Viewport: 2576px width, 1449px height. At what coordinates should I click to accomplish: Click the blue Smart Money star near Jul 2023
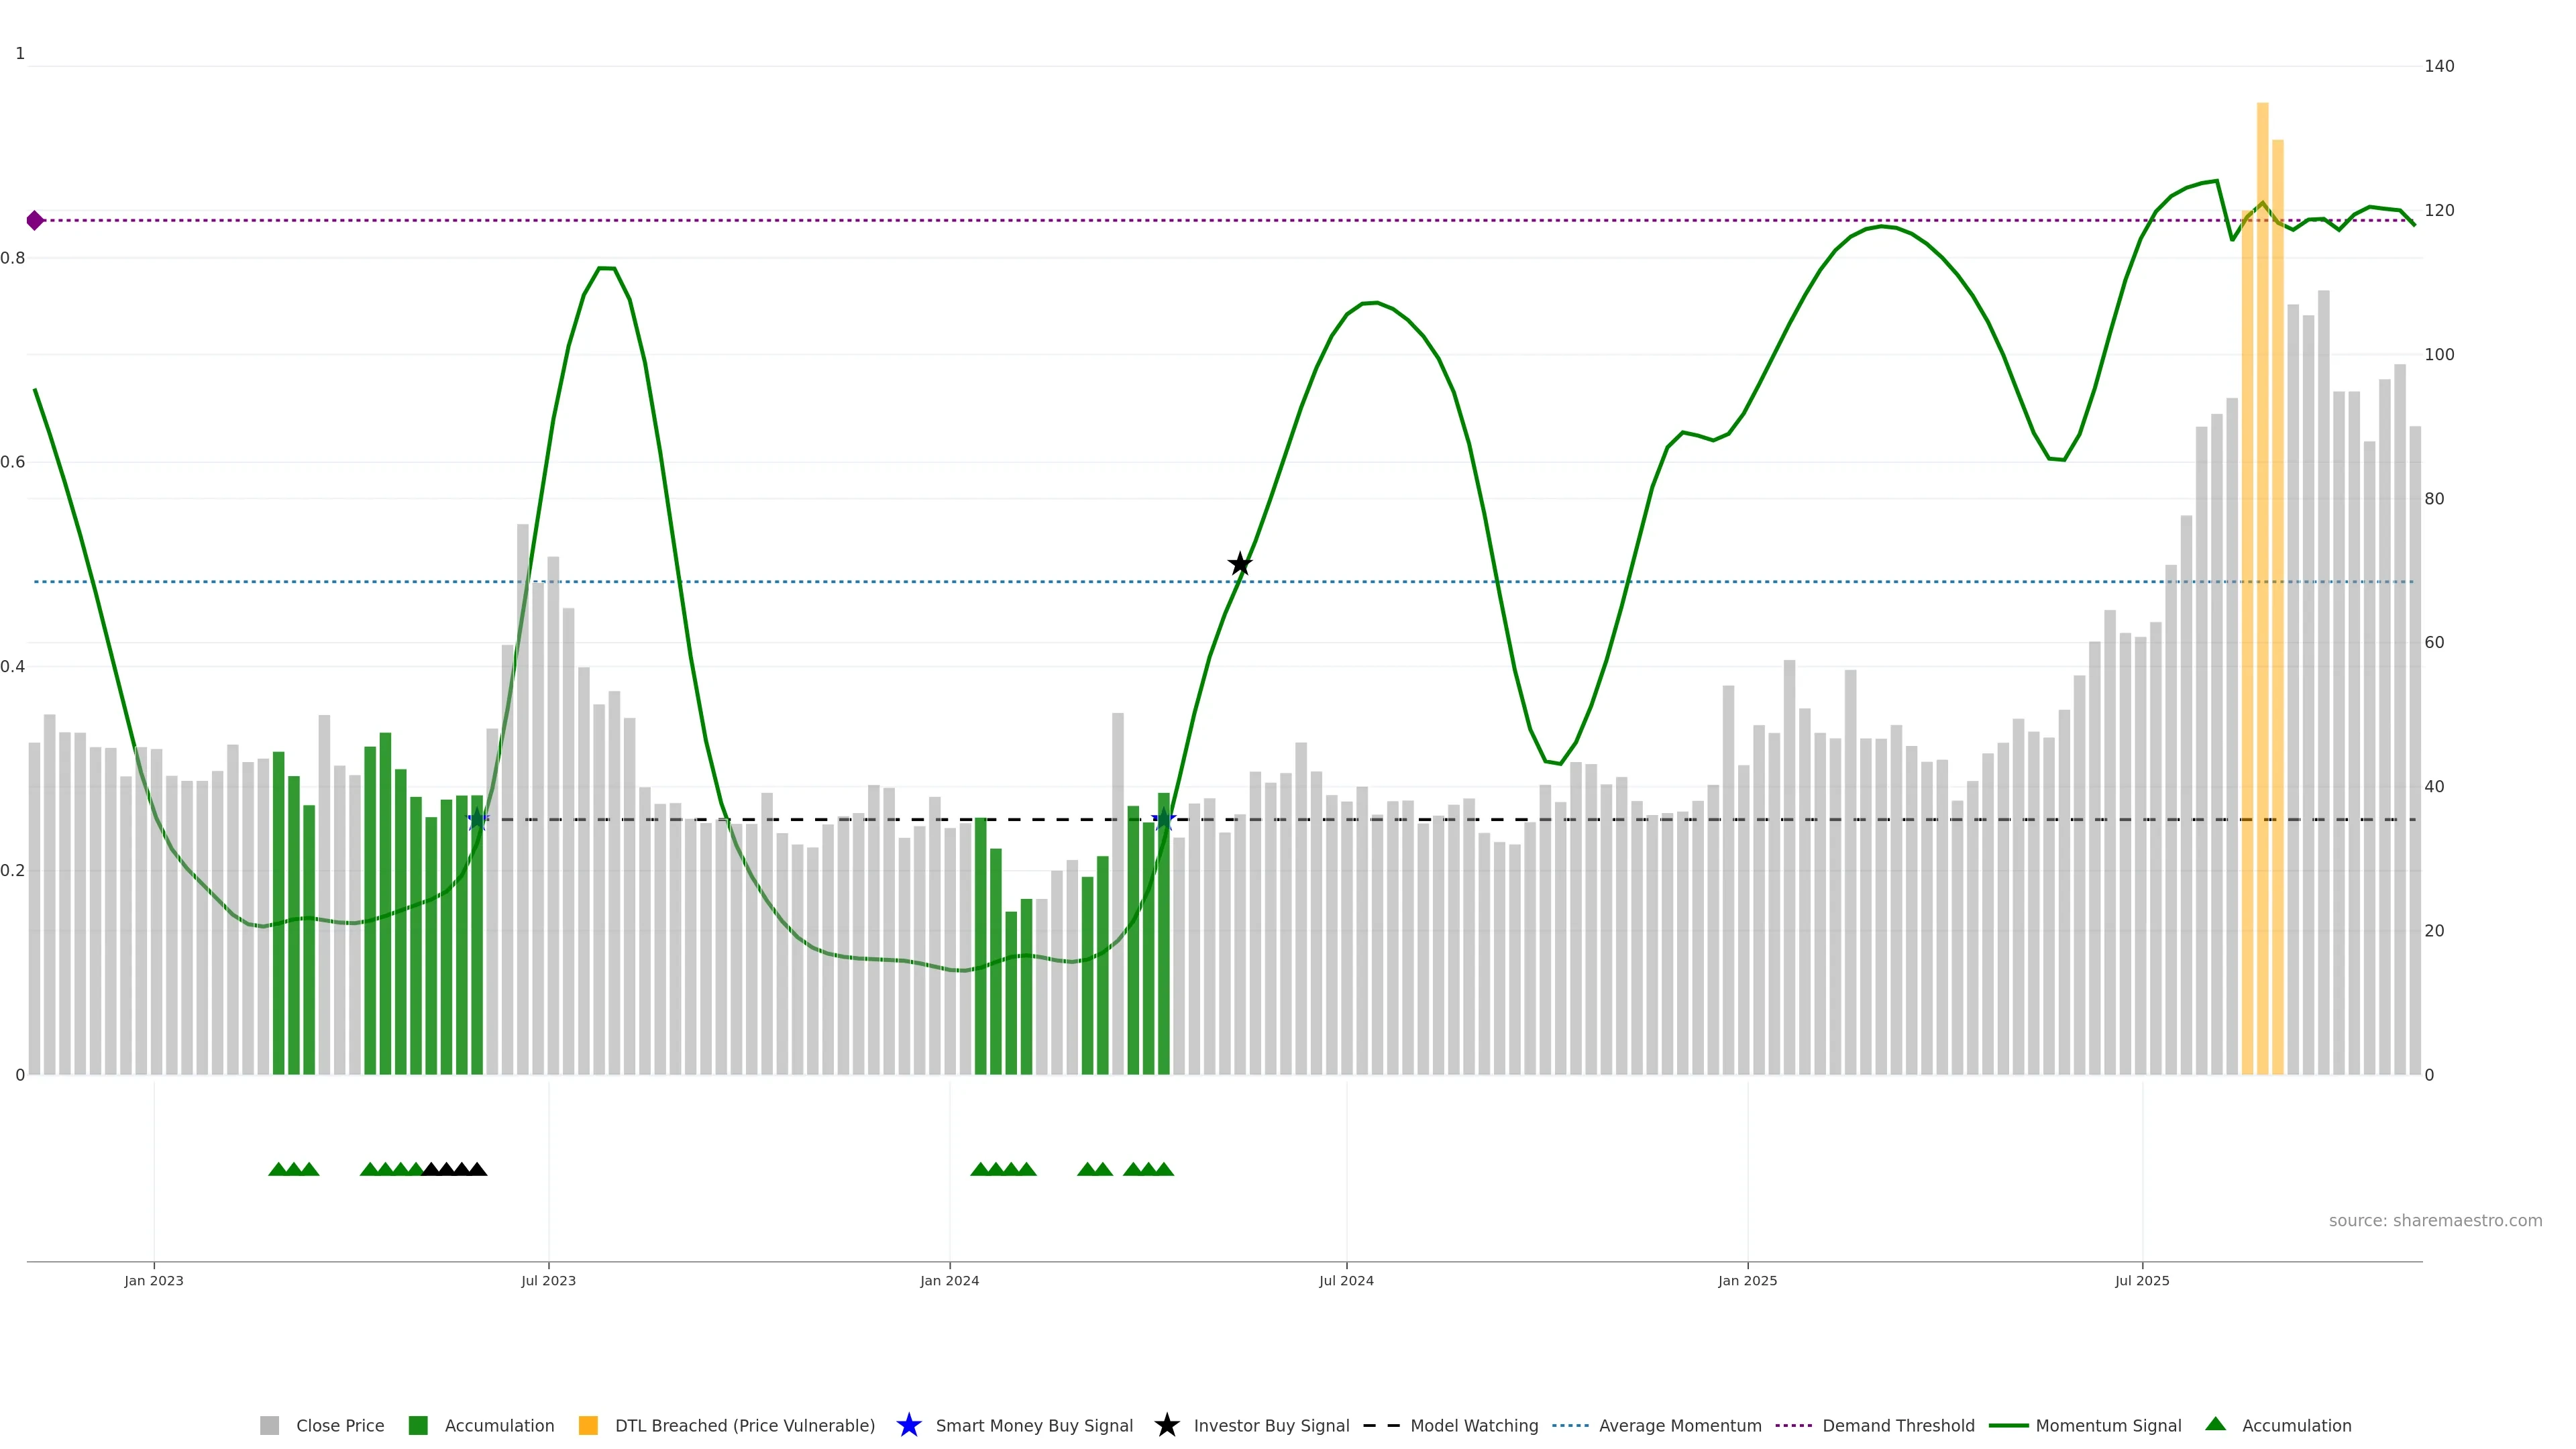[478, 820]
